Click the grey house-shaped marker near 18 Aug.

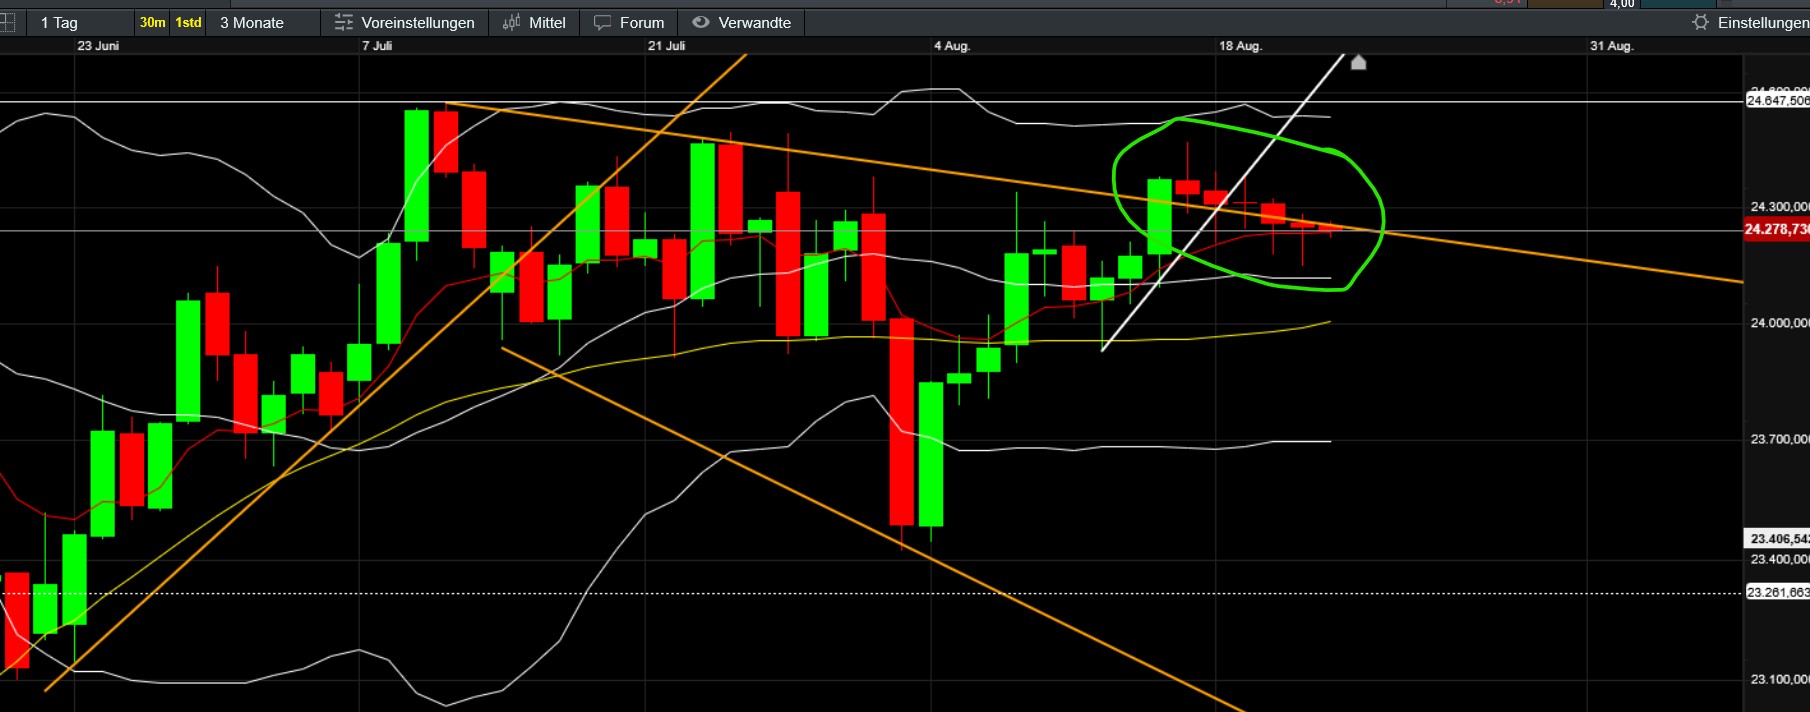(x=1358, y=63)
